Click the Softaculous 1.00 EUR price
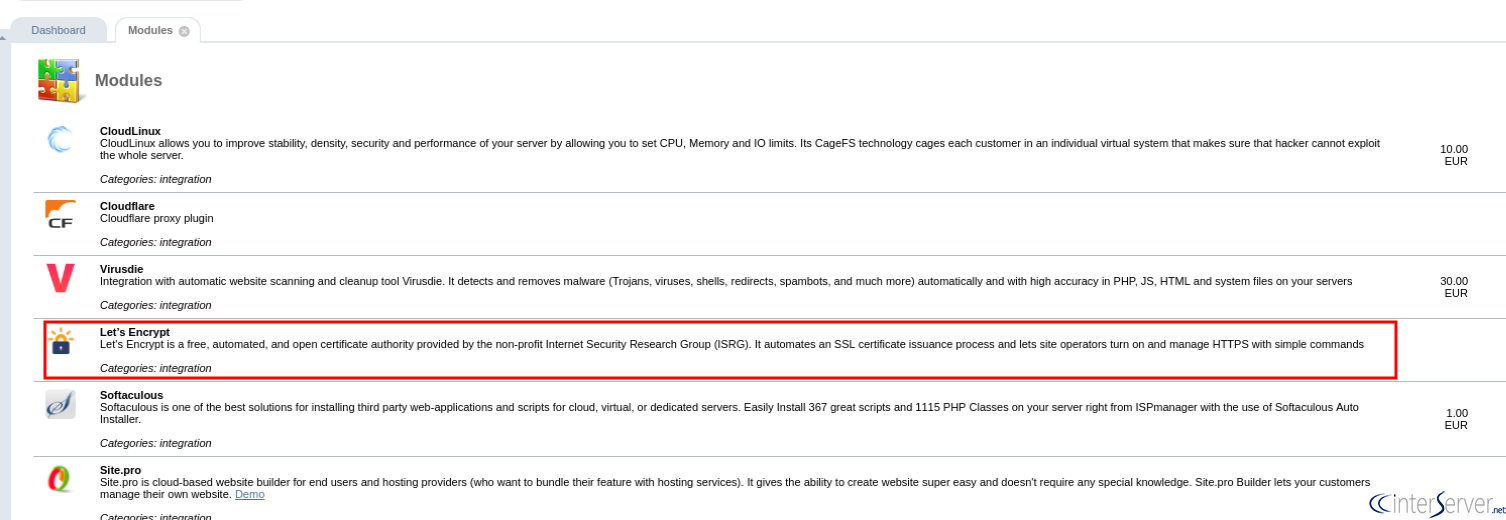 [1456, 419]
